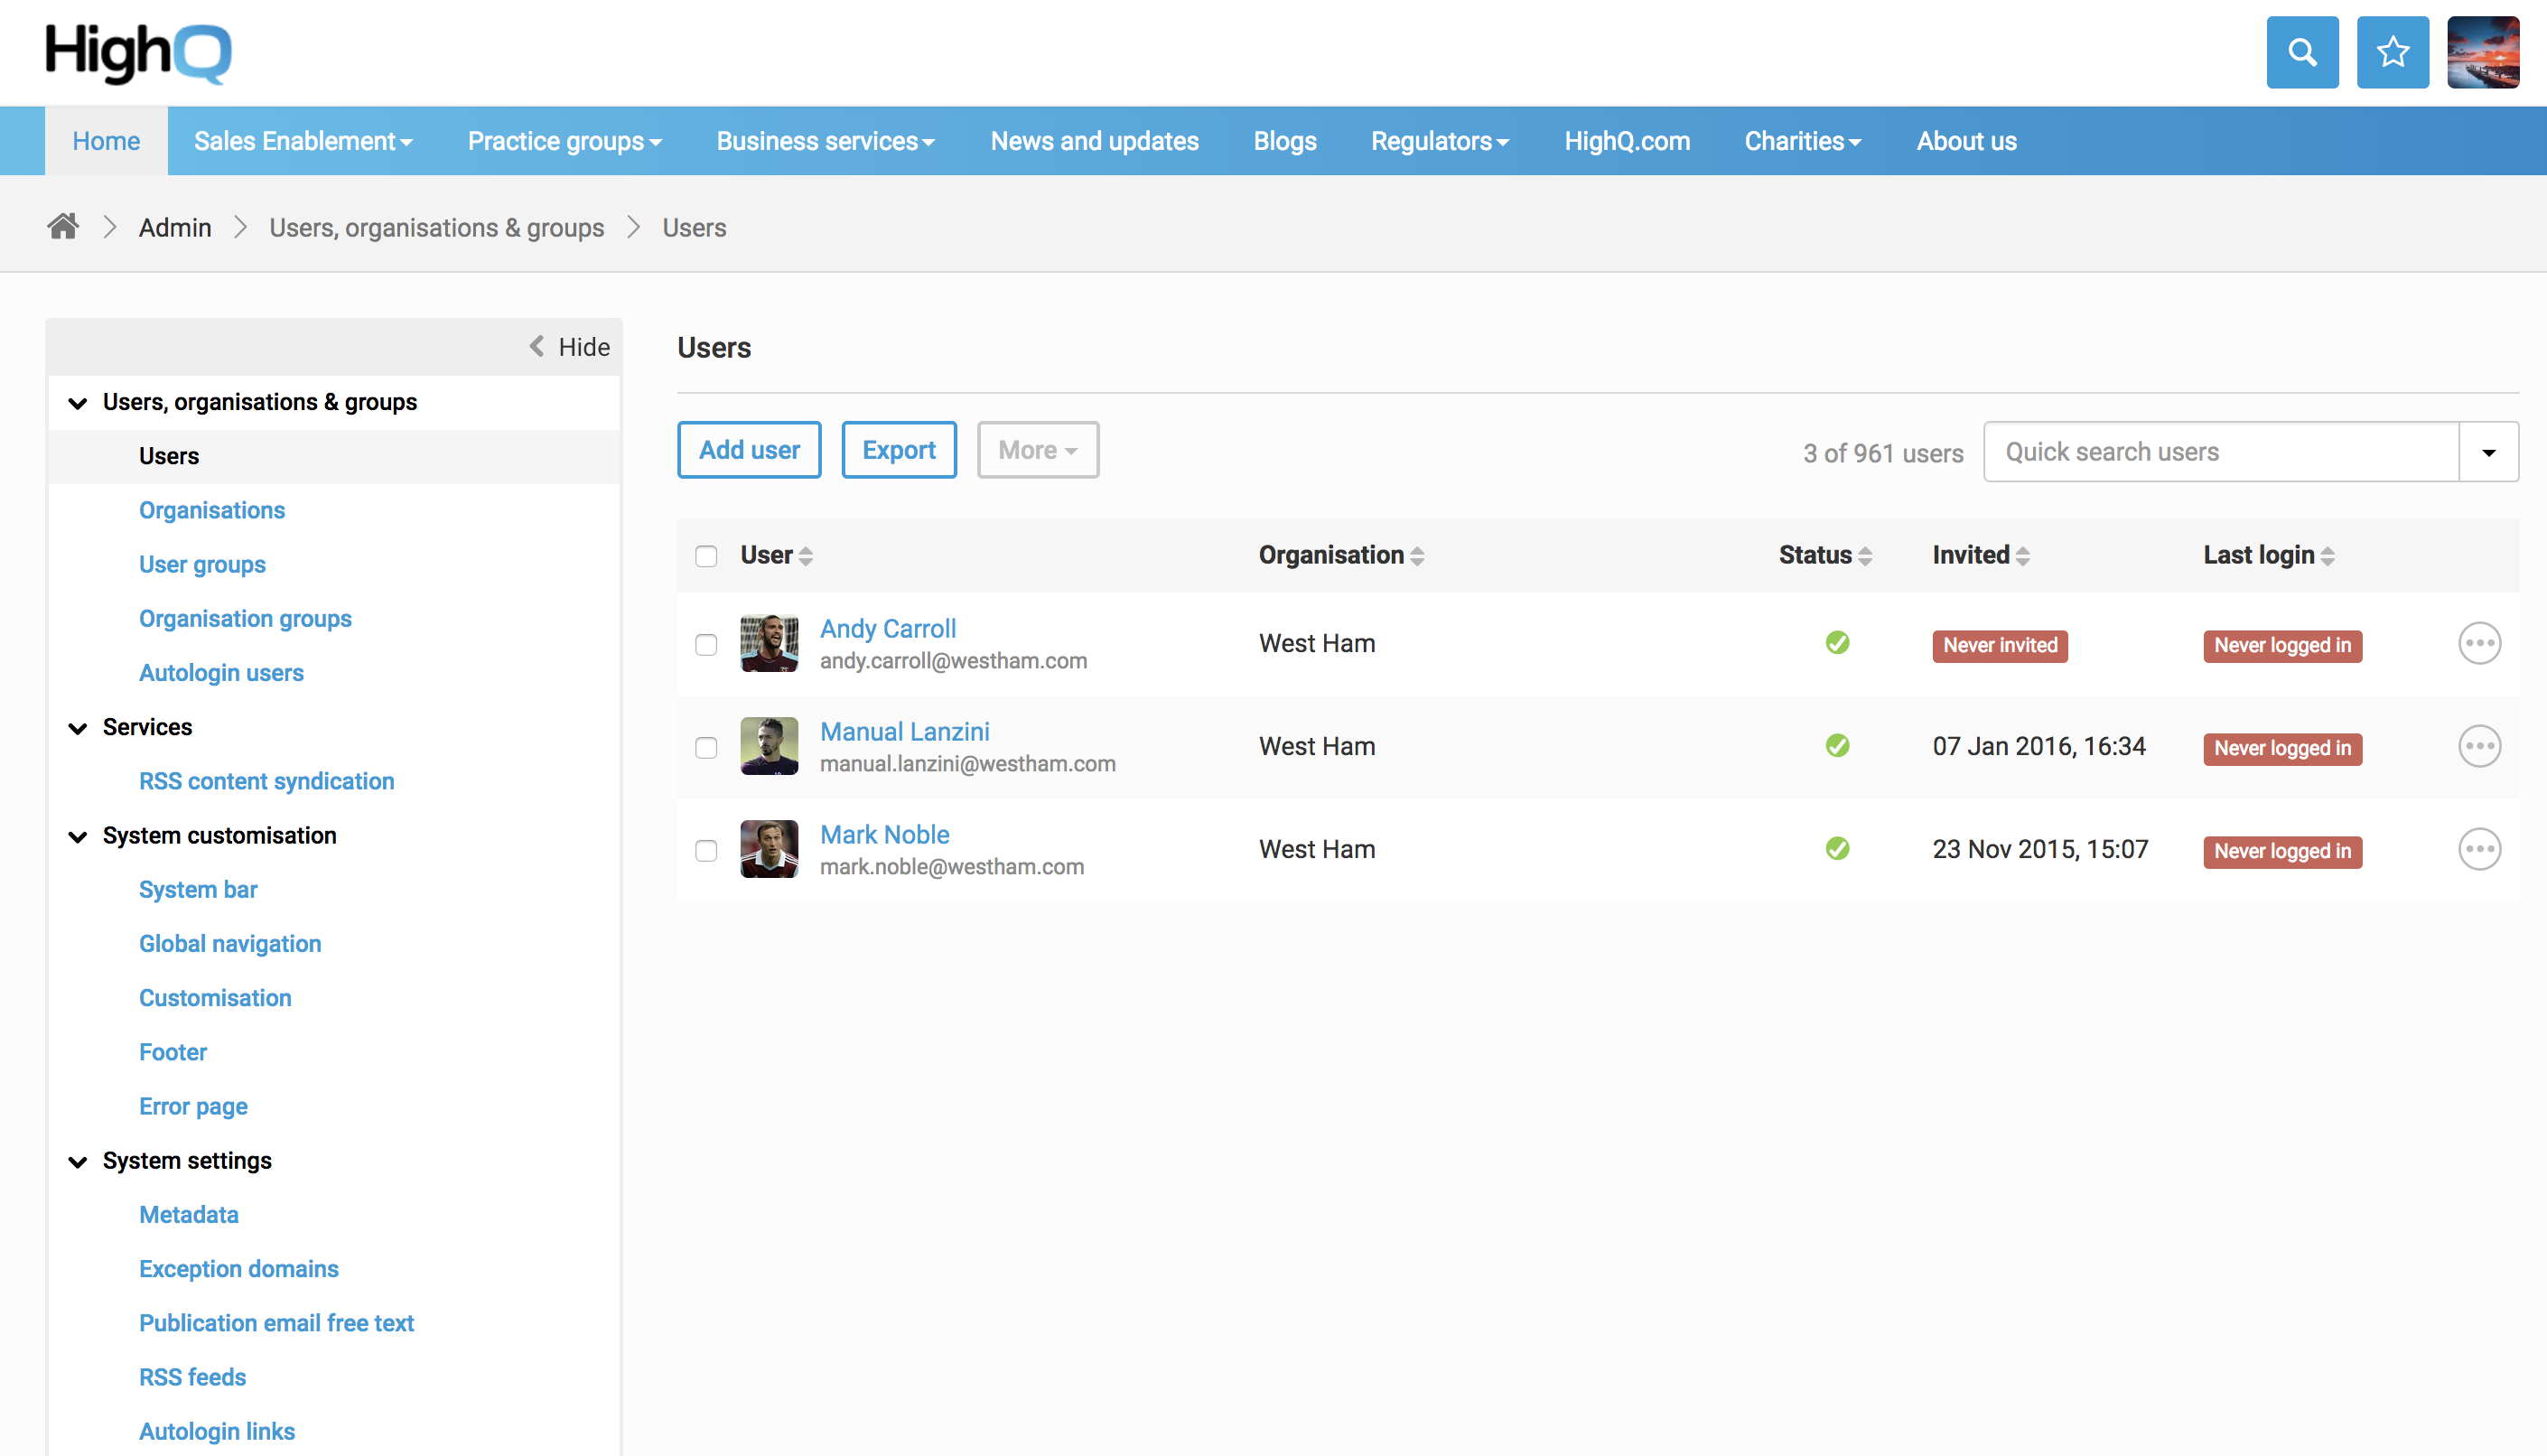Click the Add user button
The height and width of the screenshot is (1456, 2547).
pos(749,450)
